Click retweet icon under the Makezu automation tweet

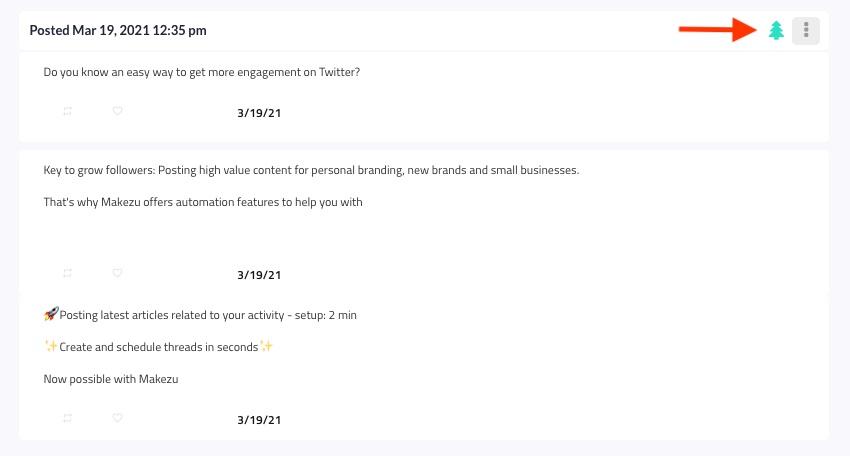pos(67,273)
